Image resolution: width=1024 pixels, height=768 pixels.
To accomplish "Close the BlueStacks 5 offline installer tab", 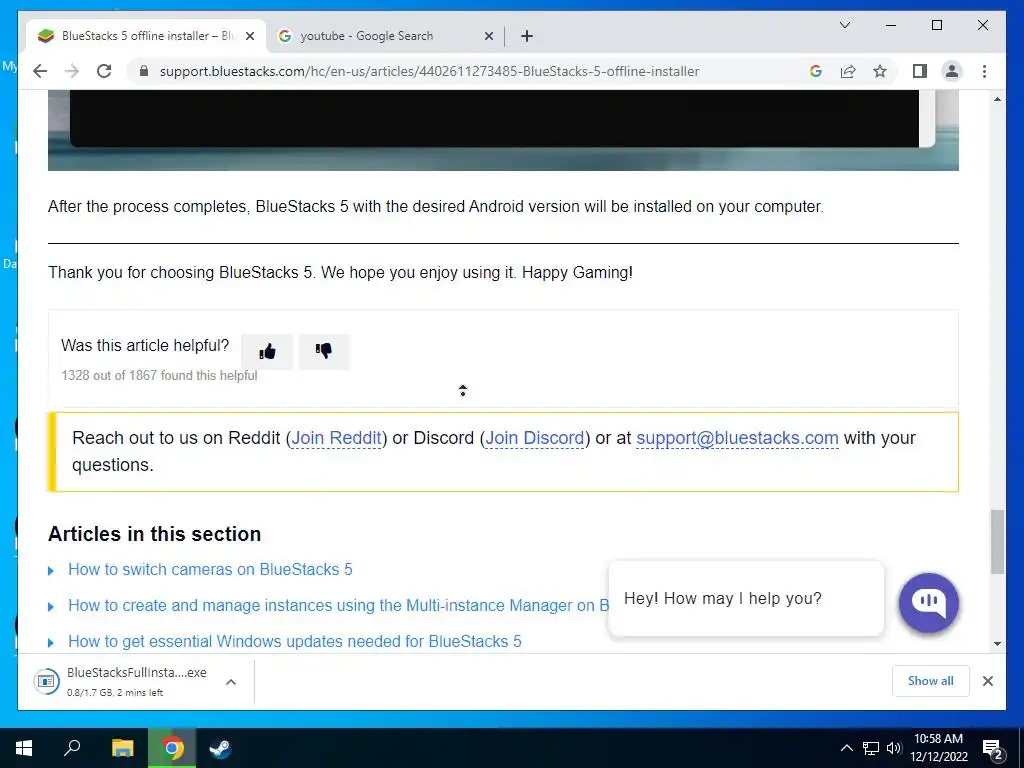I will (x=249, y=36).
